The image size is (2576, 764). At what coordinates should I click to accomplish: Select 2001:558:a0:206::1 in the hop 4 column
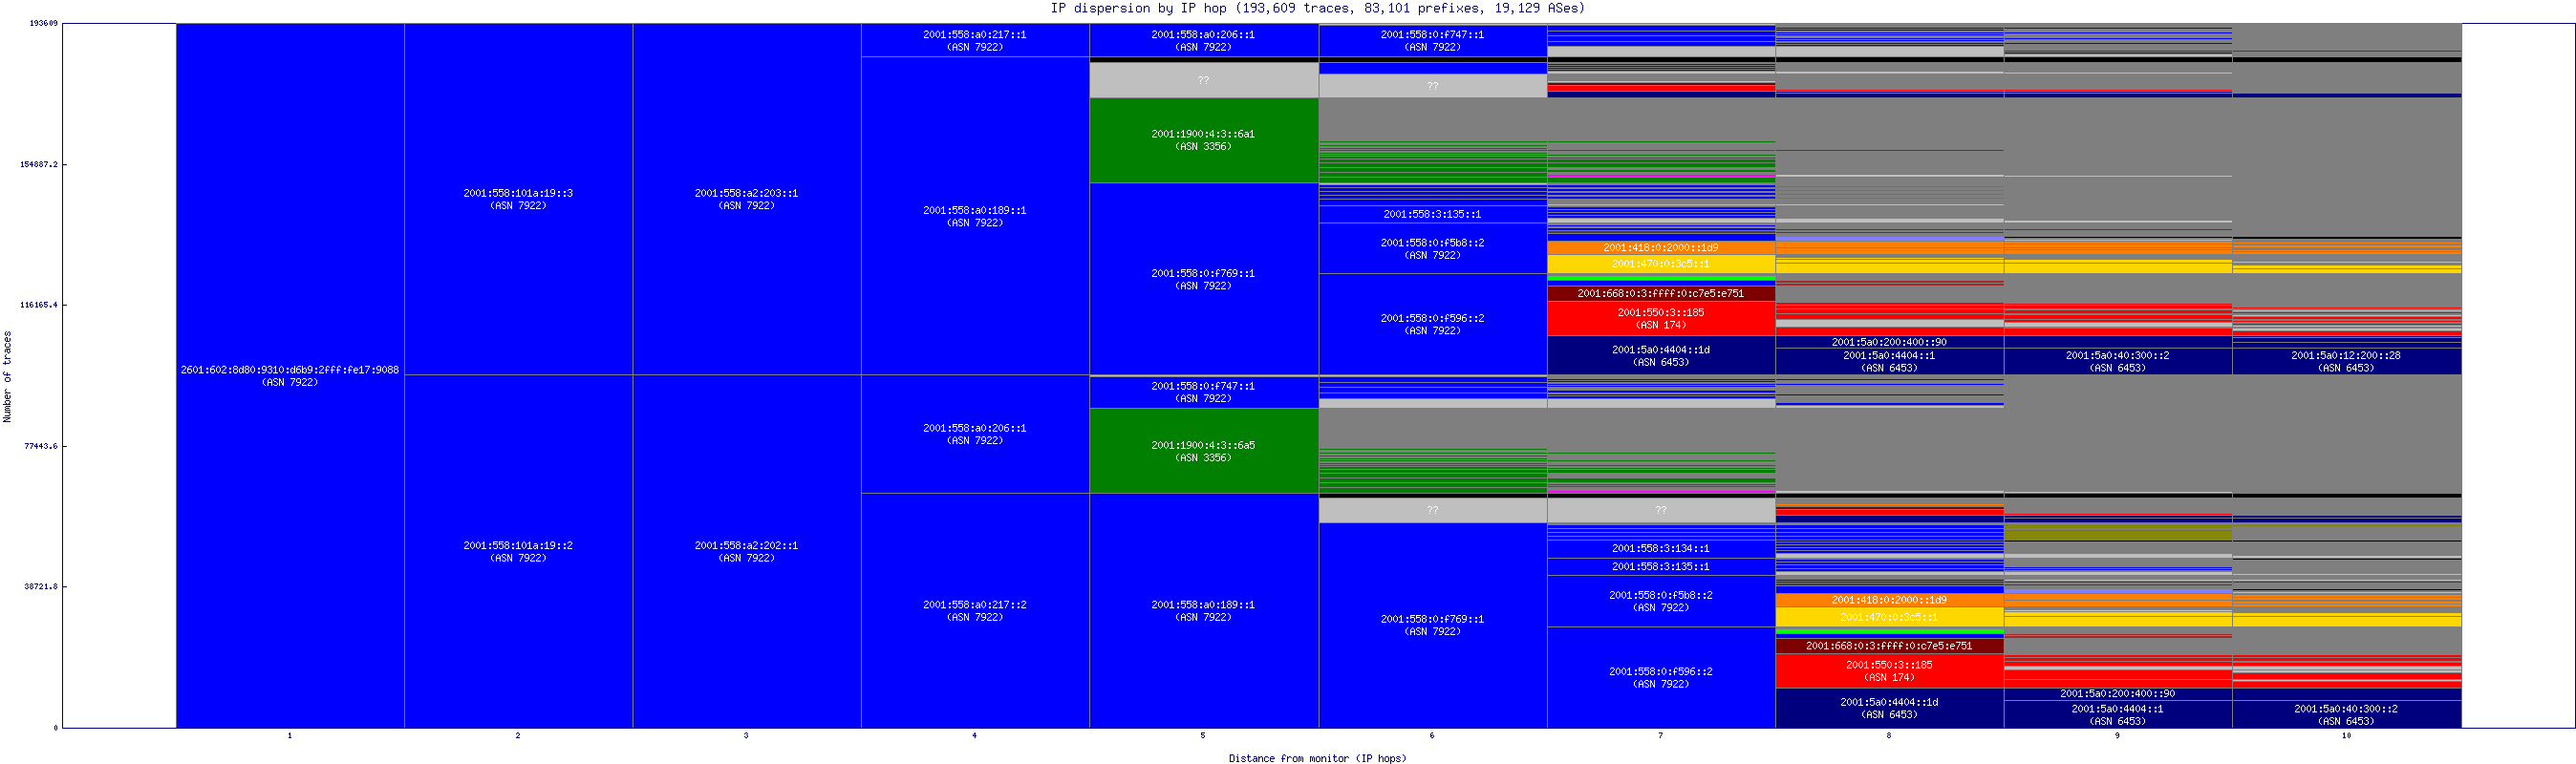coord(975,434)
